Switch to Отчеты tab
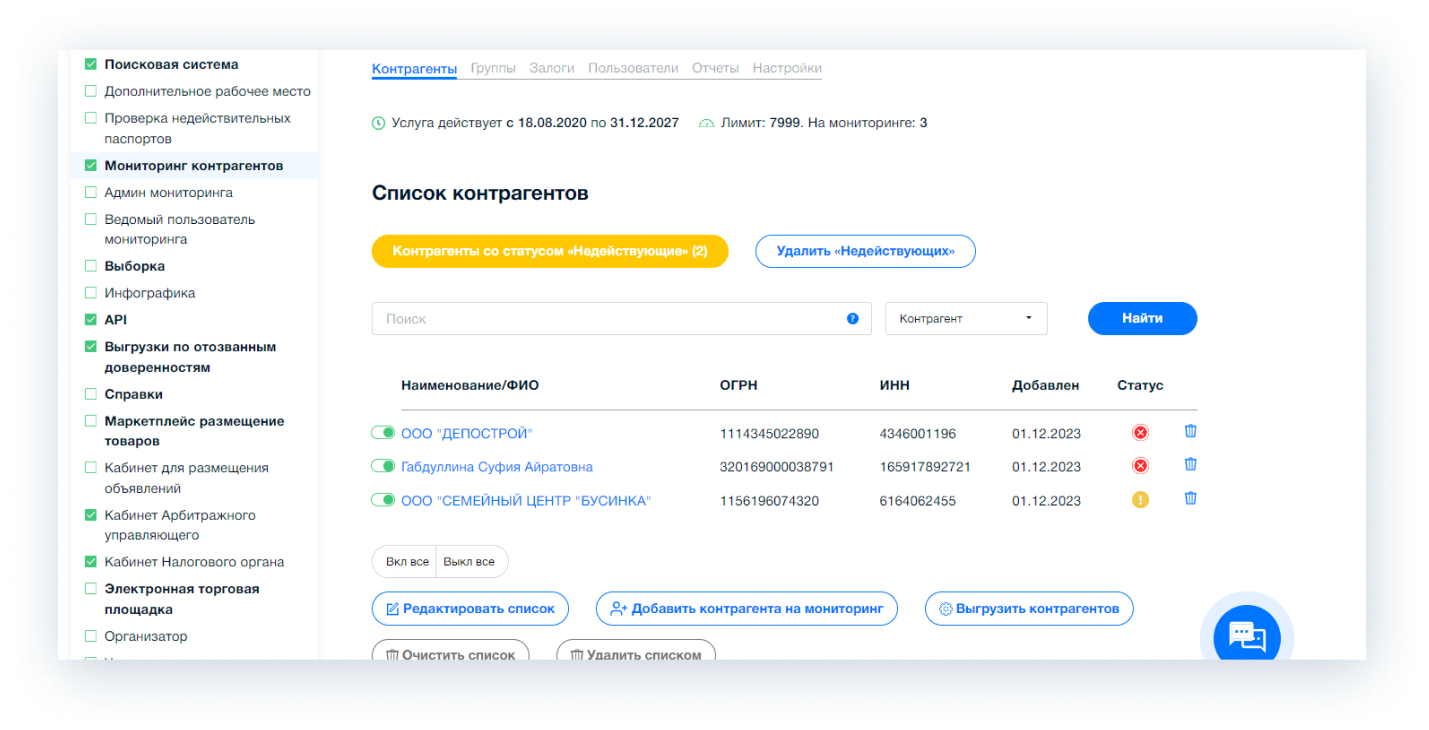This screenshot has width=1429, height=730. pos(715,68)
